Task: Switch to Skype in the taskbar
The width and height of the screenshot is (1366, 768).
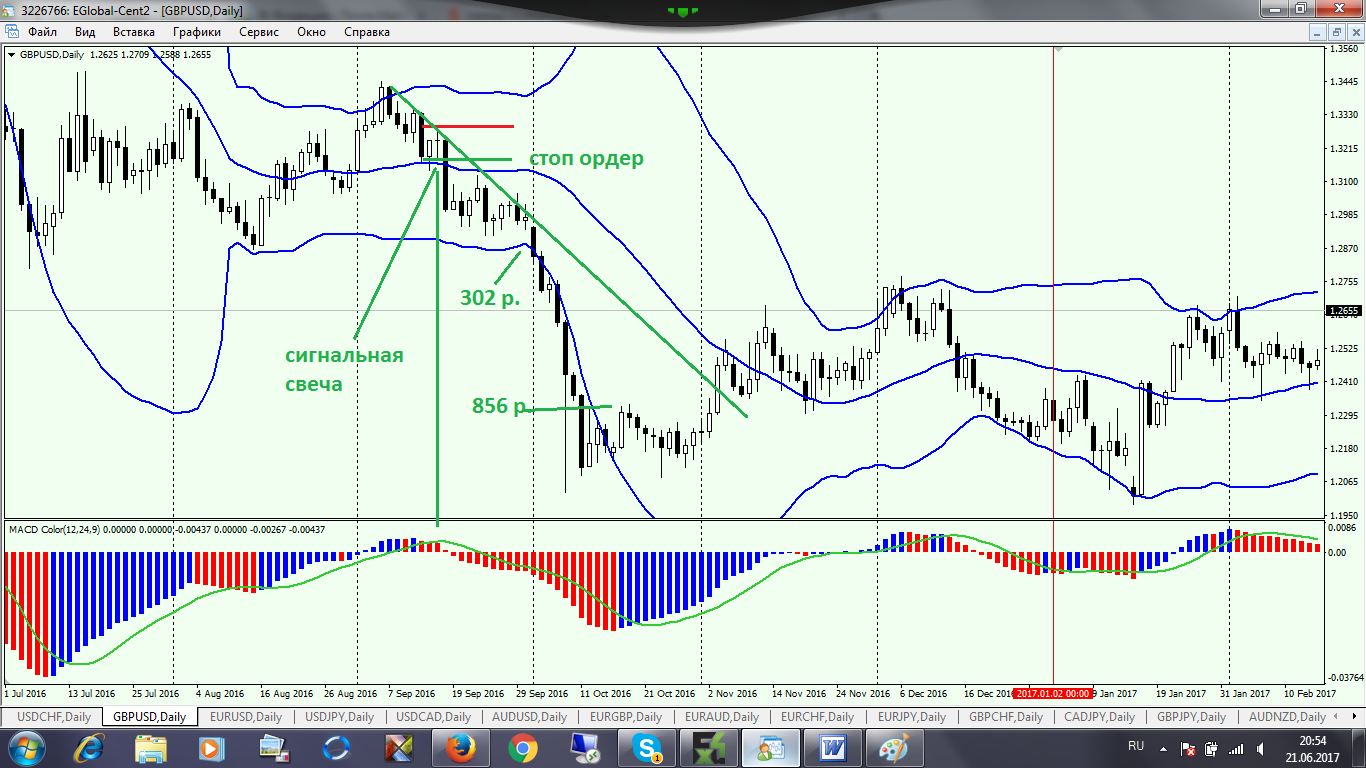Action: [645, 747]
